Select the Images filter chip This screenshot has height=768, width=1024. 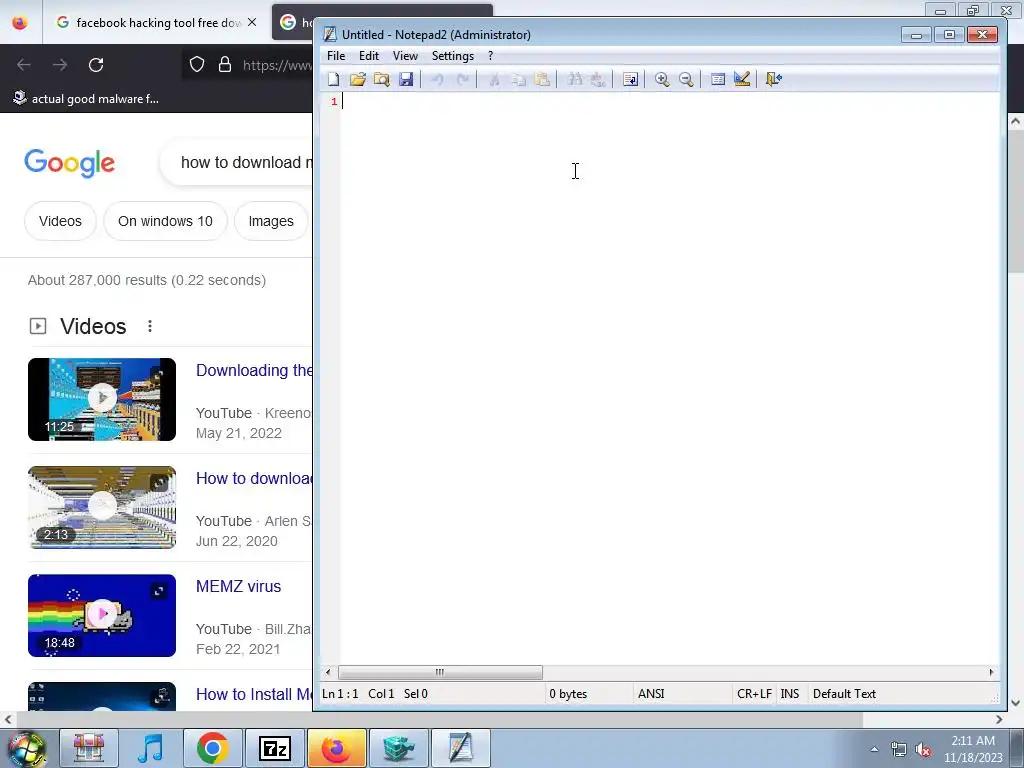(x=271, y=221)
